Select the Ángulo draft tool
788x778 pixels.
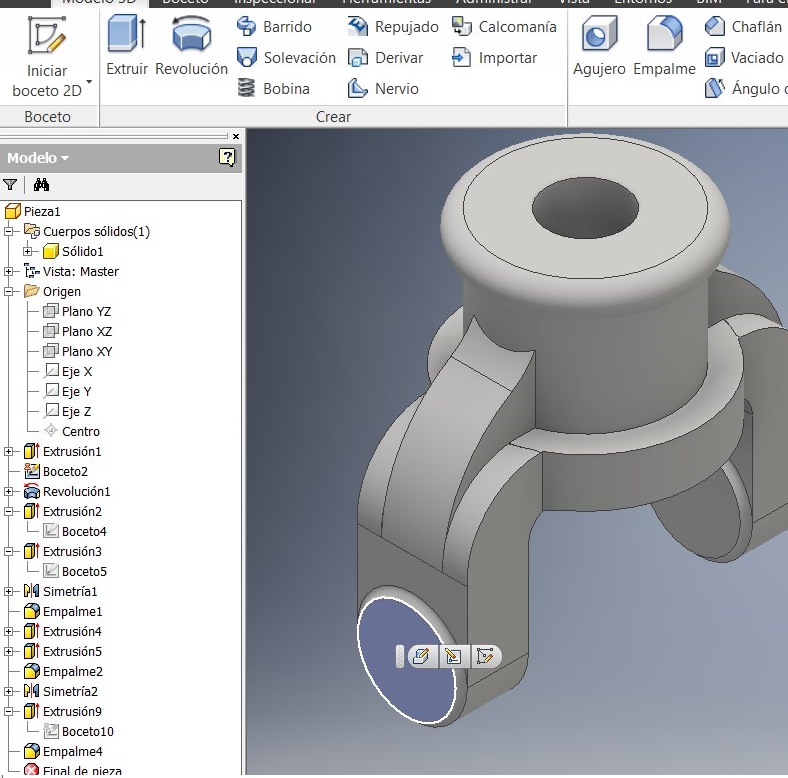pos(746,88)
